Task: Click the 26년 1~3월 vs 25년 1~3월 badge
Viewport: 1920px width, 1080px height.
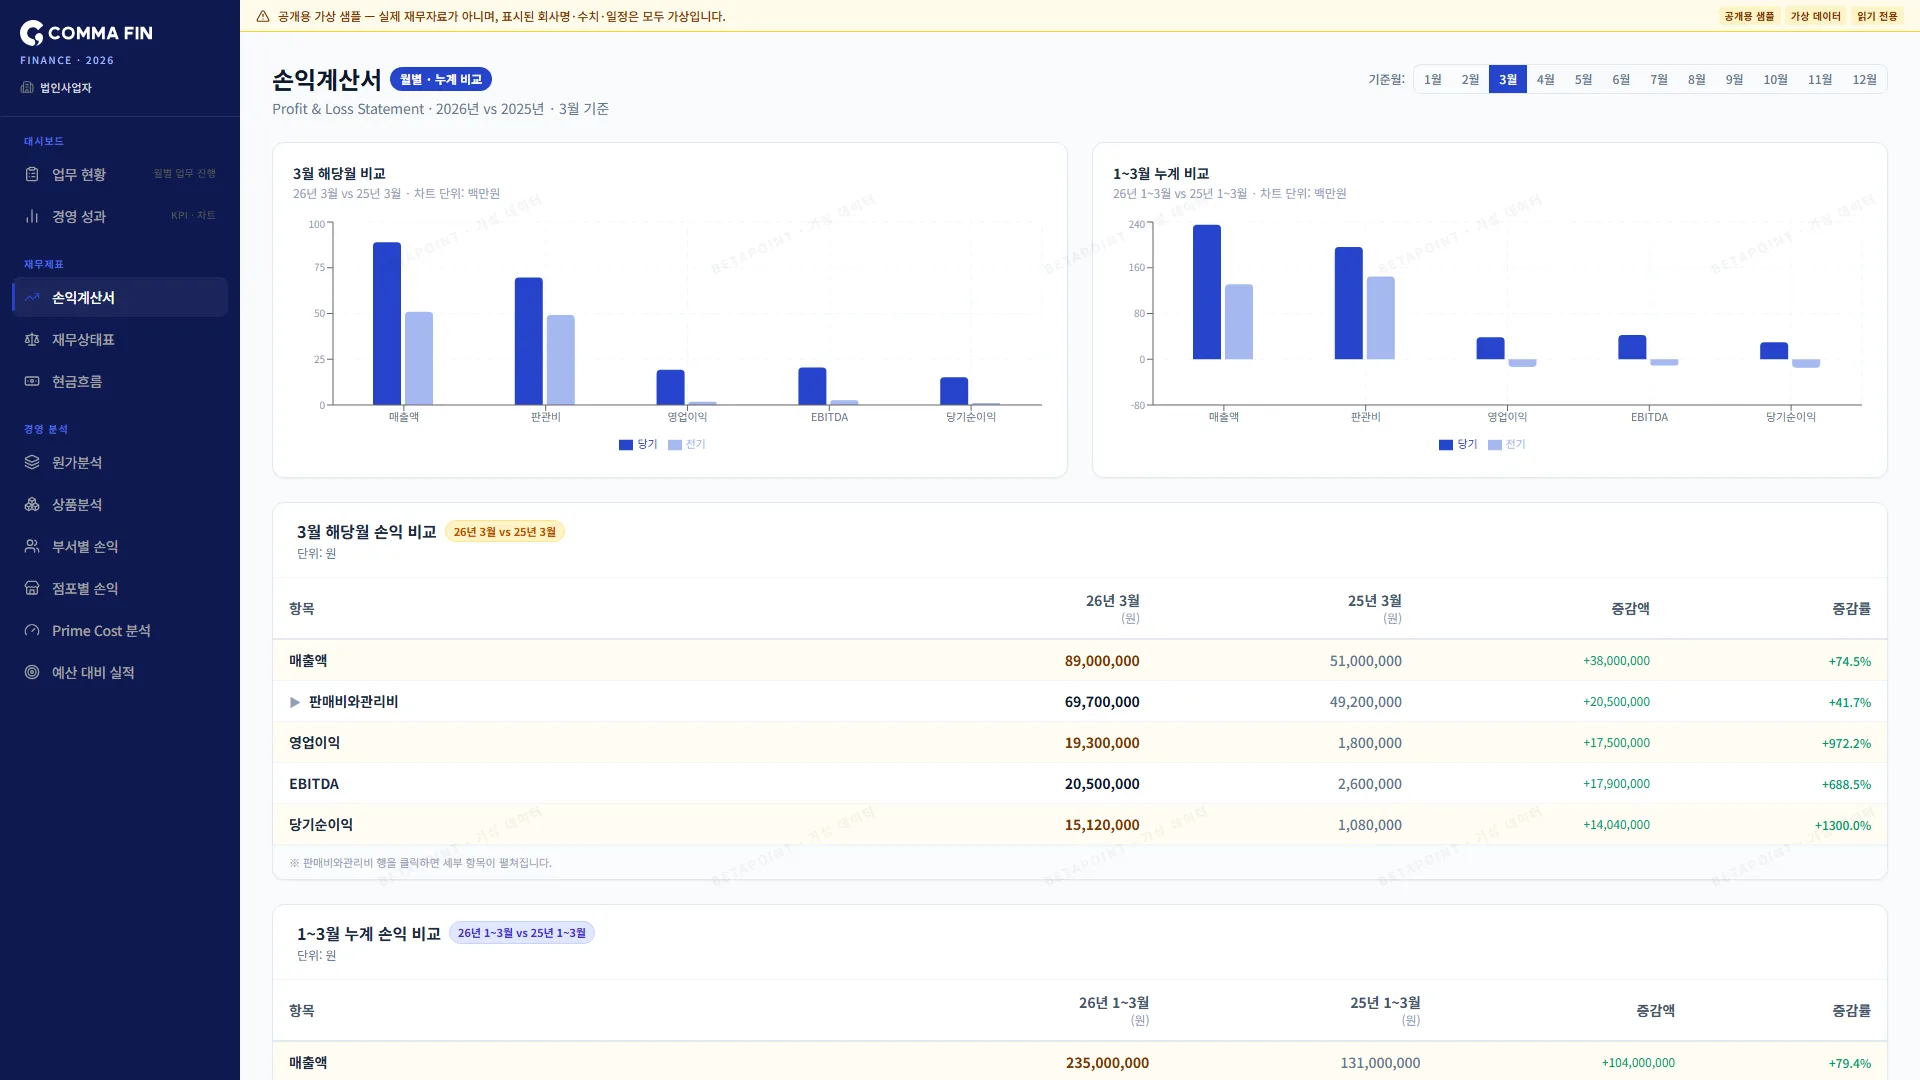Action: pyautogui.click(x=522, y=933)
